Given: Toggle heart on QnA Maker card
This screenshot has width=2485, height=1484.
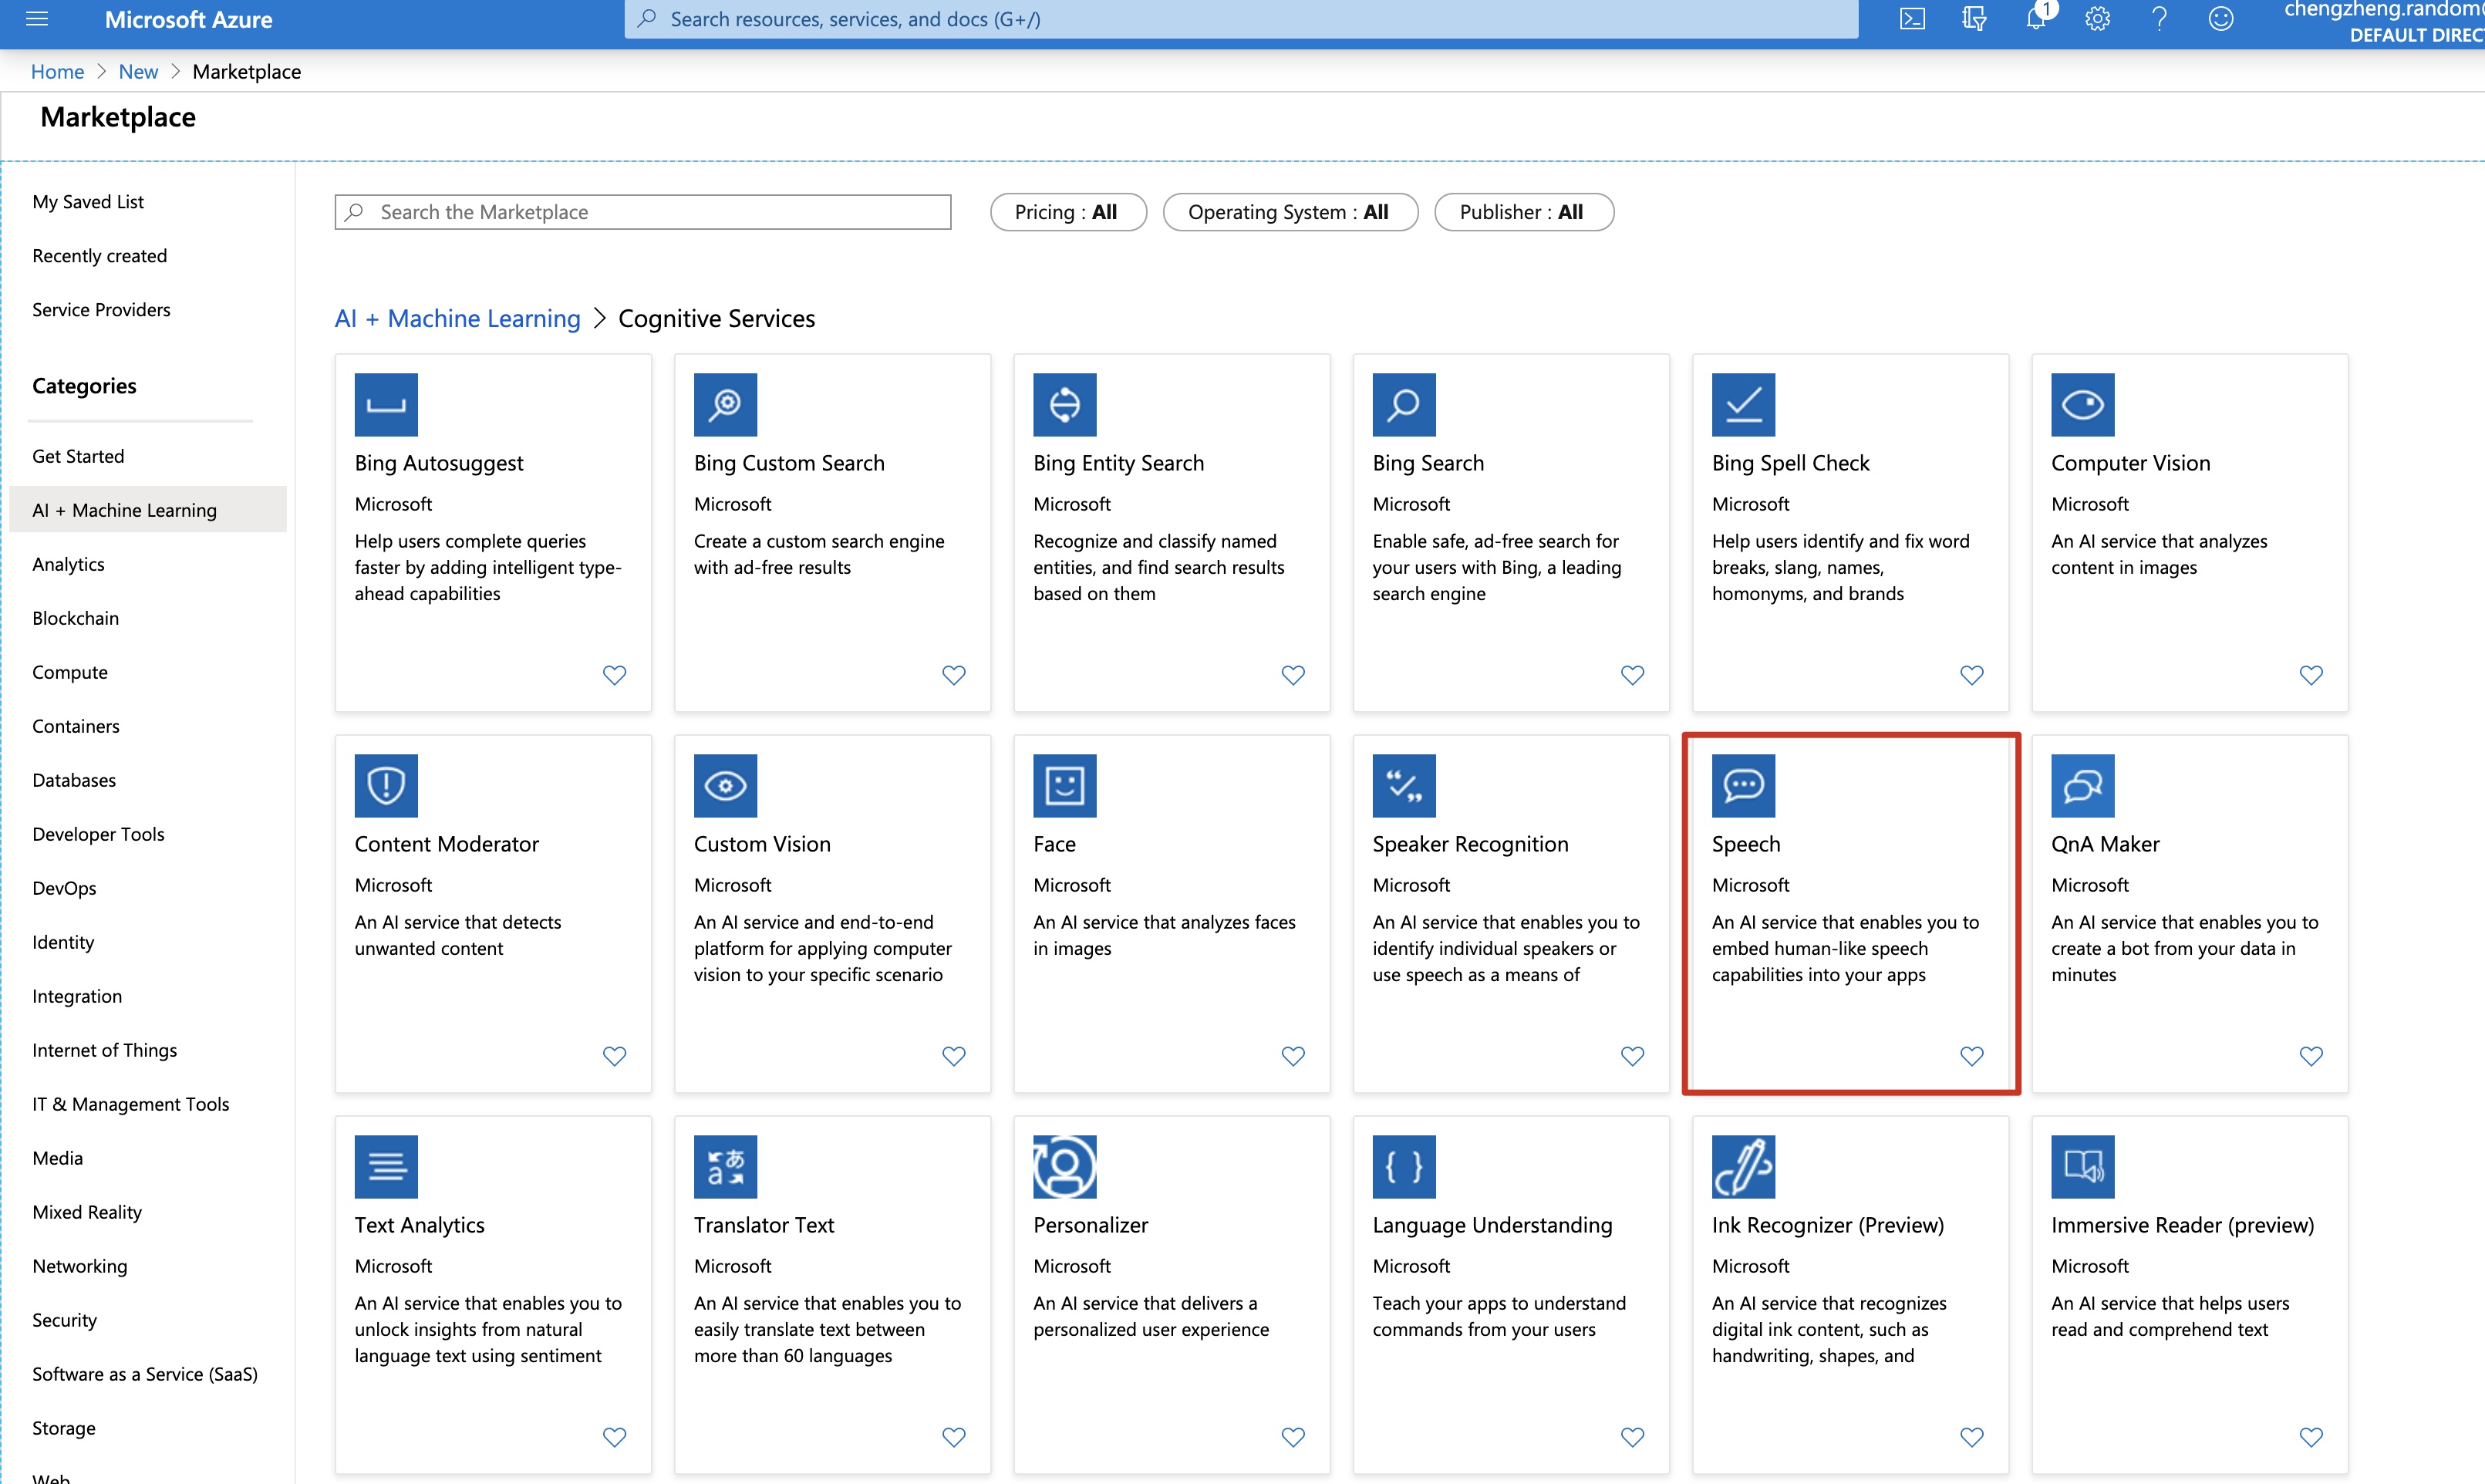Looking at the screenshot, I should coord(2310,1056).
